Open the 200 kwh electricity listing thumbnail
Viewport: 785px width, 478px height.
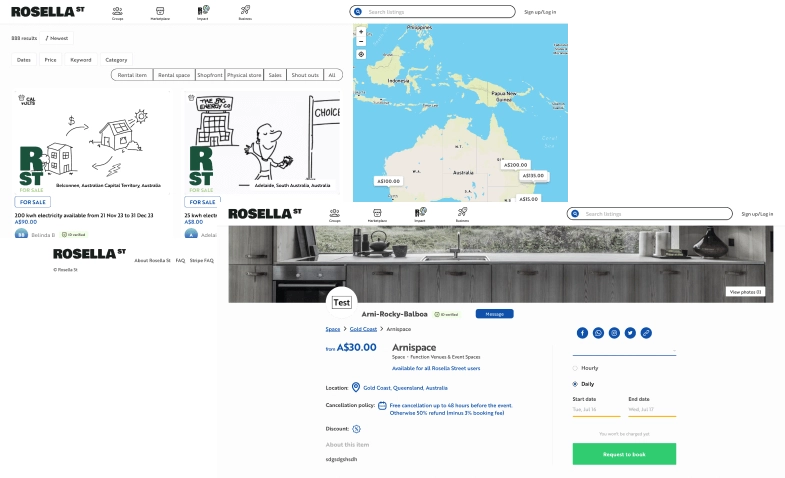[x=91, y=143]
